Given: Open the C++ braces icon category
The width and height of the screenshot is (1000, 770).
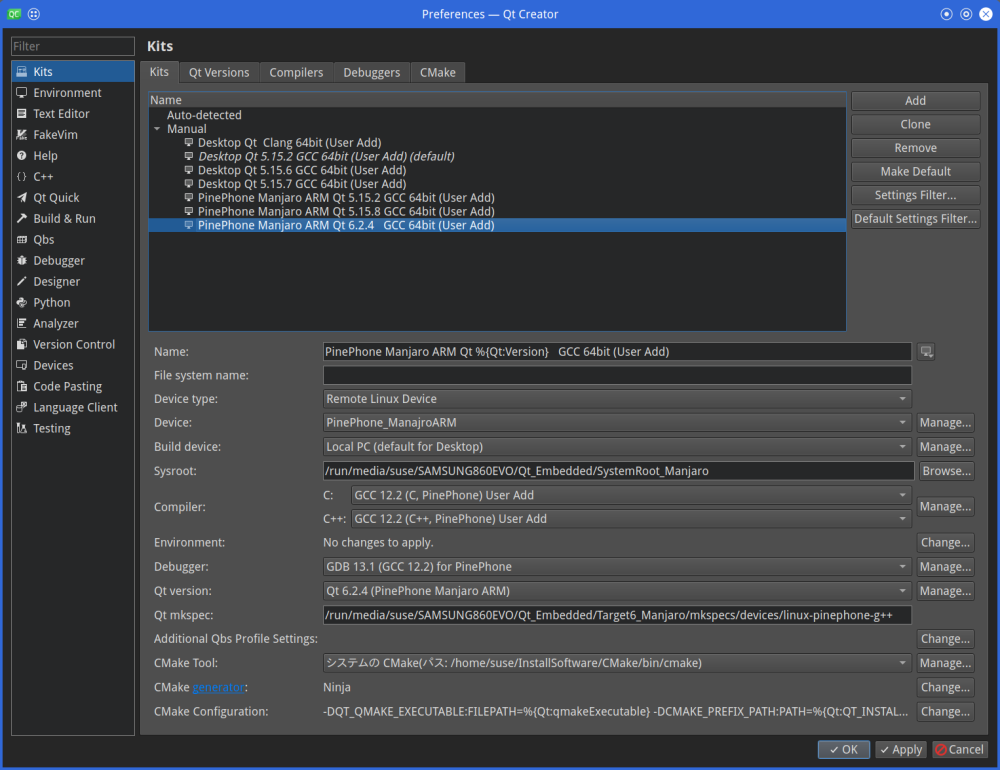Looking at the screenshot, I should (x=22, y=177).
